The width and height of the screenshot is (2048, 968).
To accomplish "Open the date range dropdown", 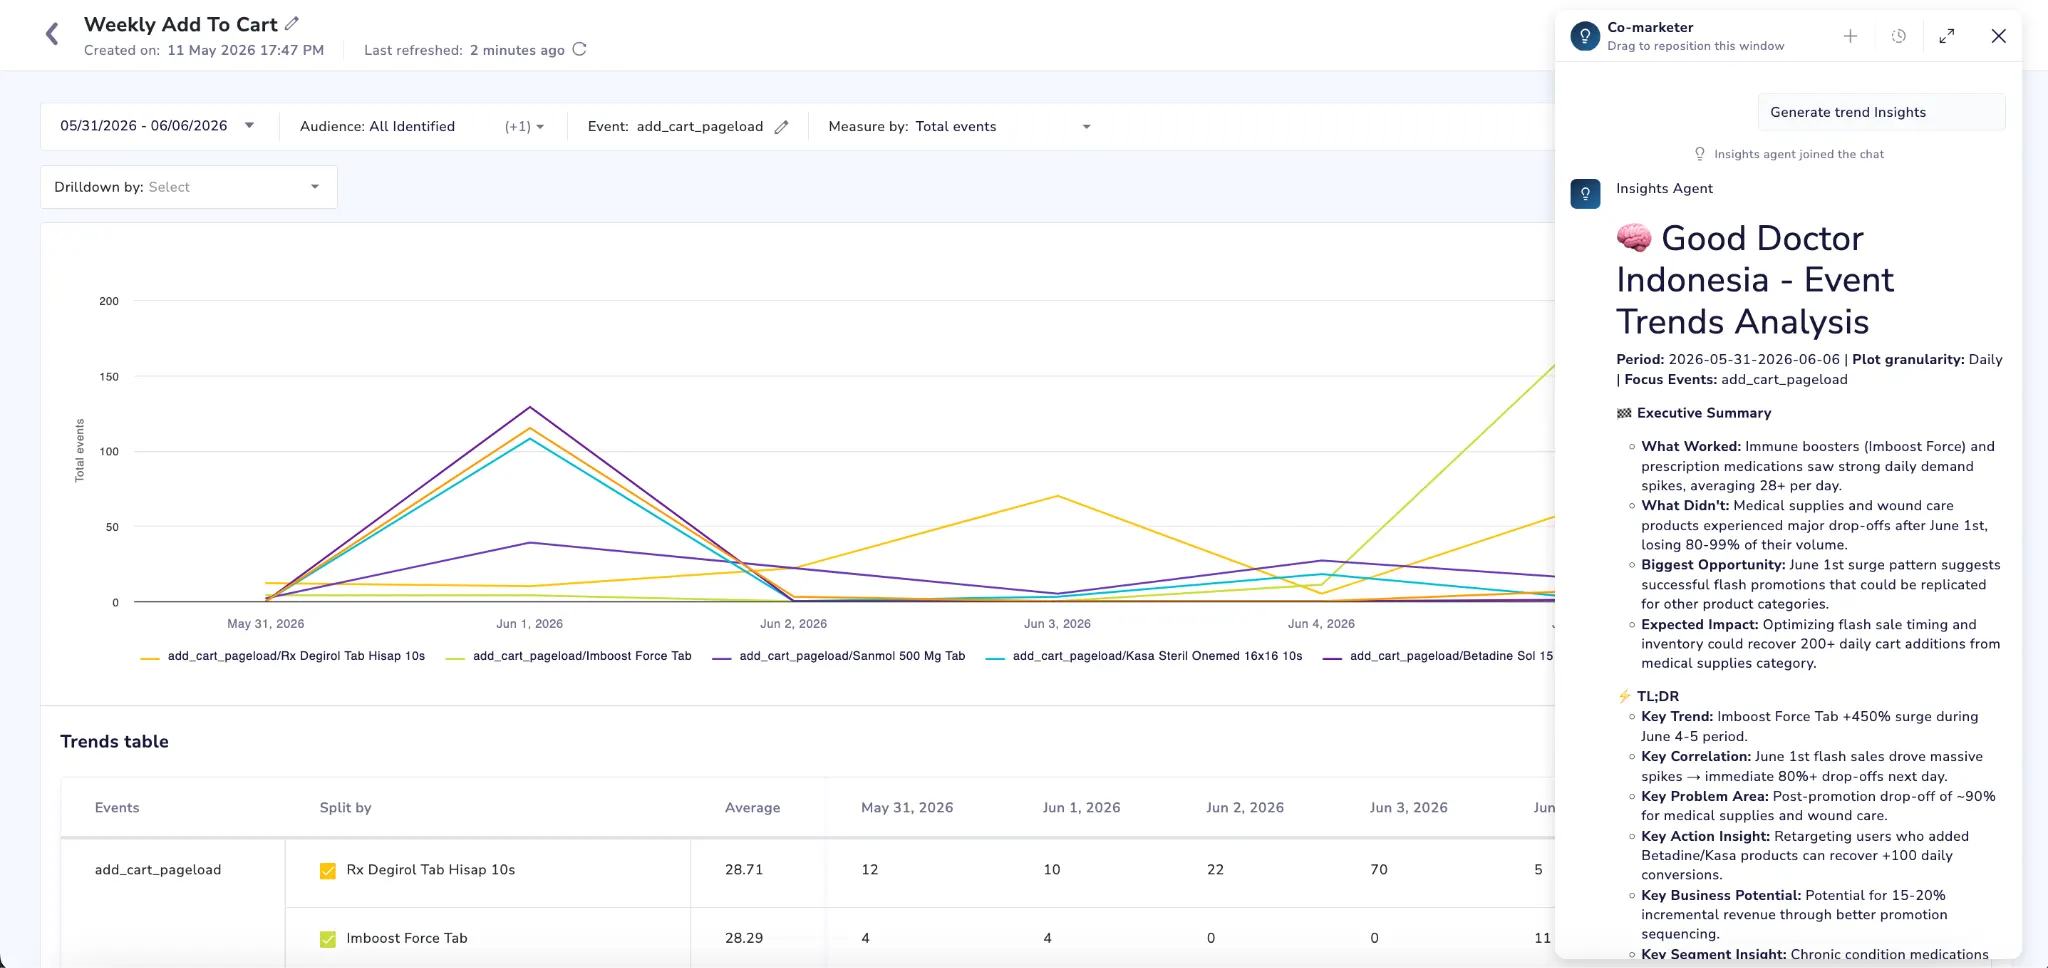I will (158, 126).
